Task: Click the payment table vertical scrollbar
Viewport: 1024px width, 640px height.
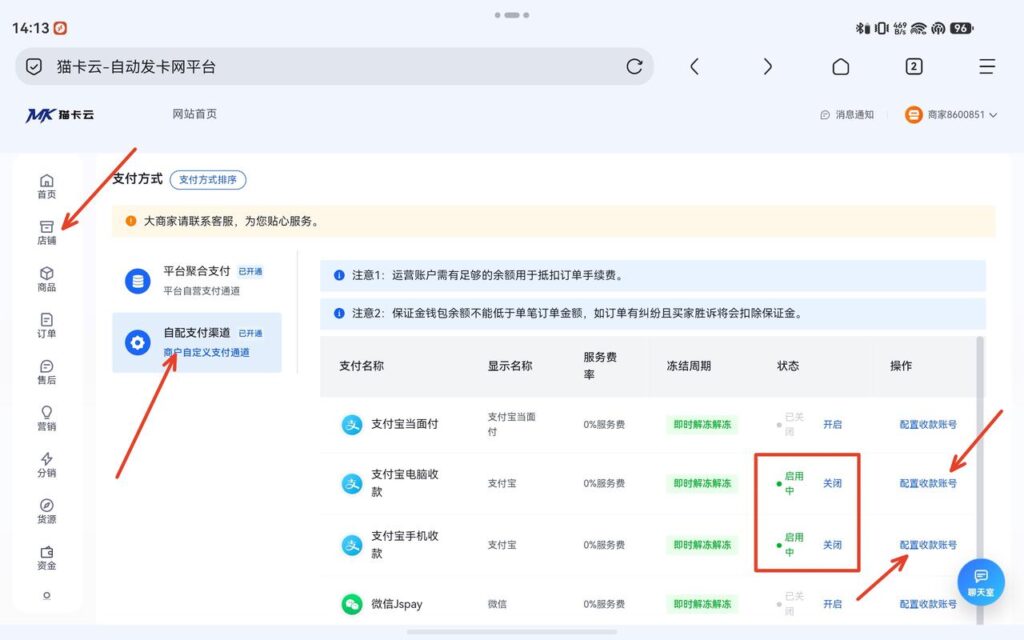Action: pos(980,480)
